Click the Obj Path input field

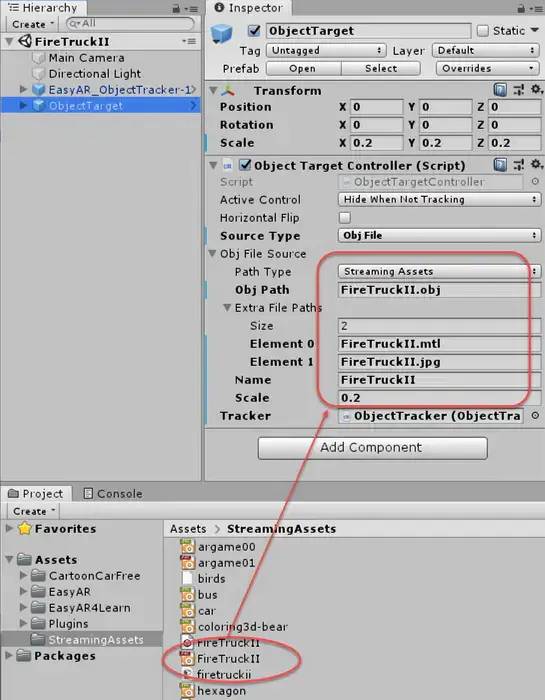(x=440, y=290)
